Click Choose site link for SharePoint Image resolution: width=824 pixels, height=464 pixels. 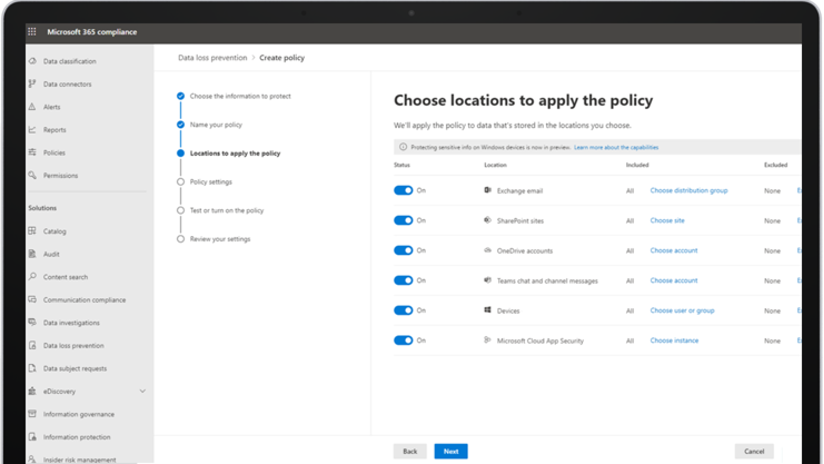pos(667,220)
